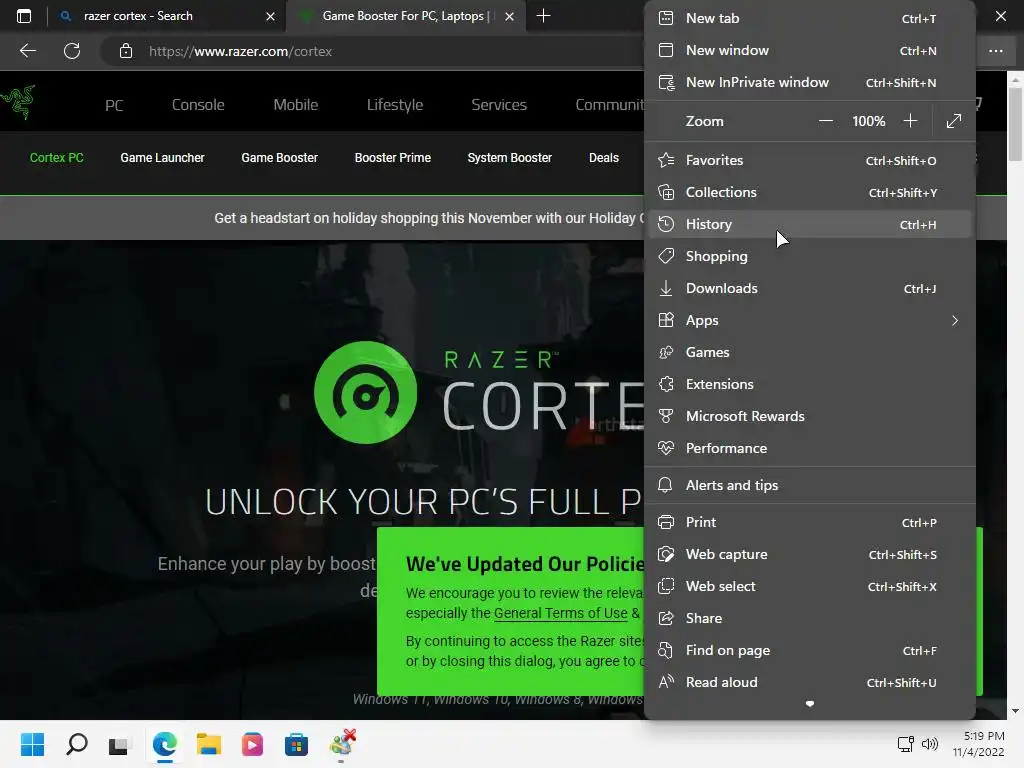Click the Games controller icon
The image size is (1024, 768).
tap(665, 352)
